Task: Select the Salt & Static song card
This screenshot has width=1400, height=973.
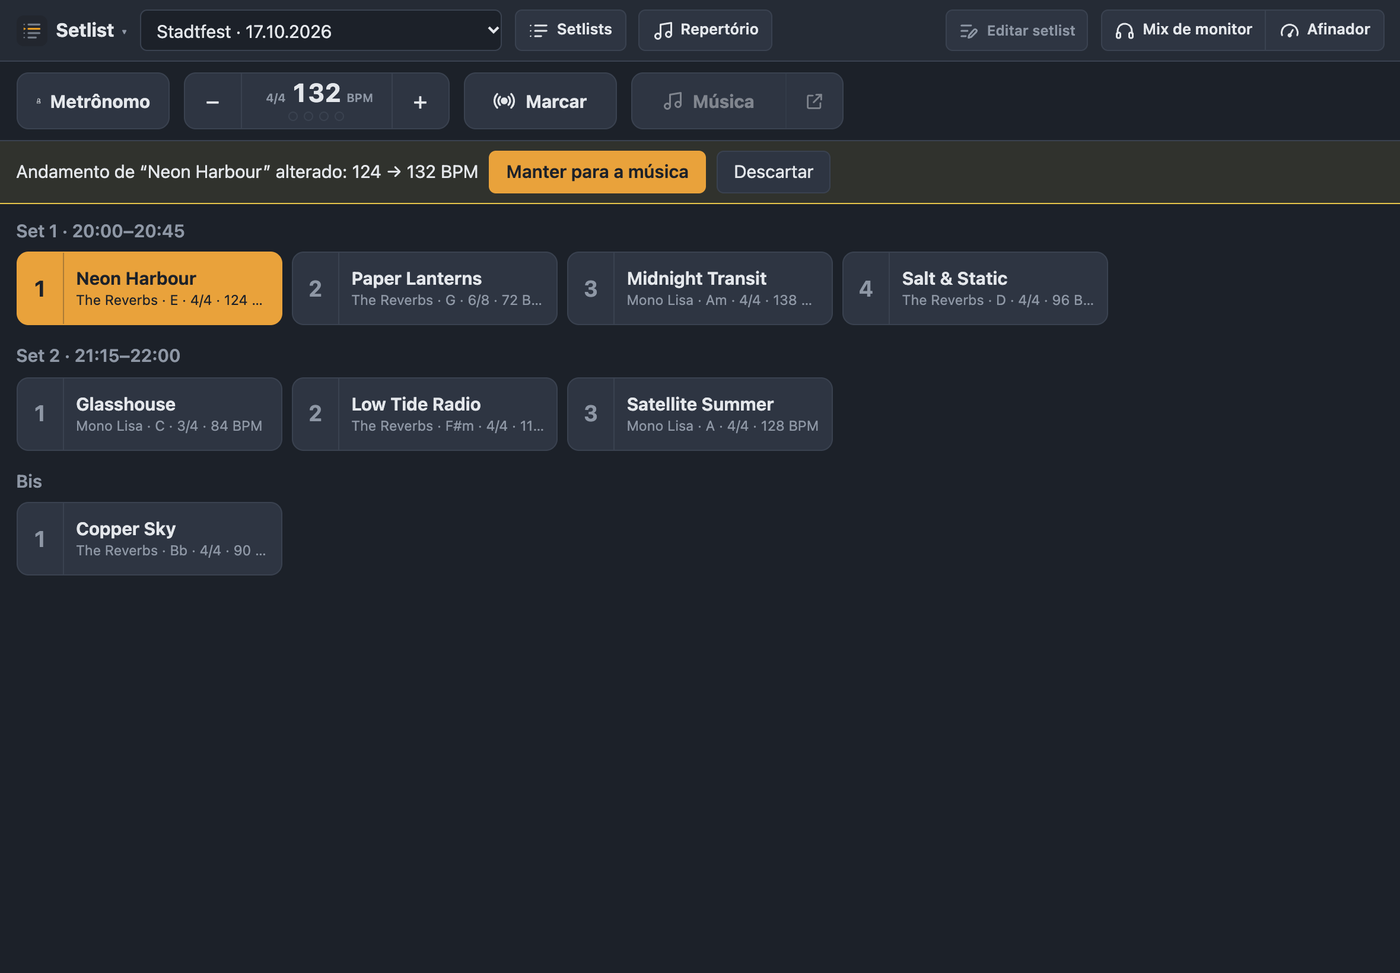Action: point(975,288)
